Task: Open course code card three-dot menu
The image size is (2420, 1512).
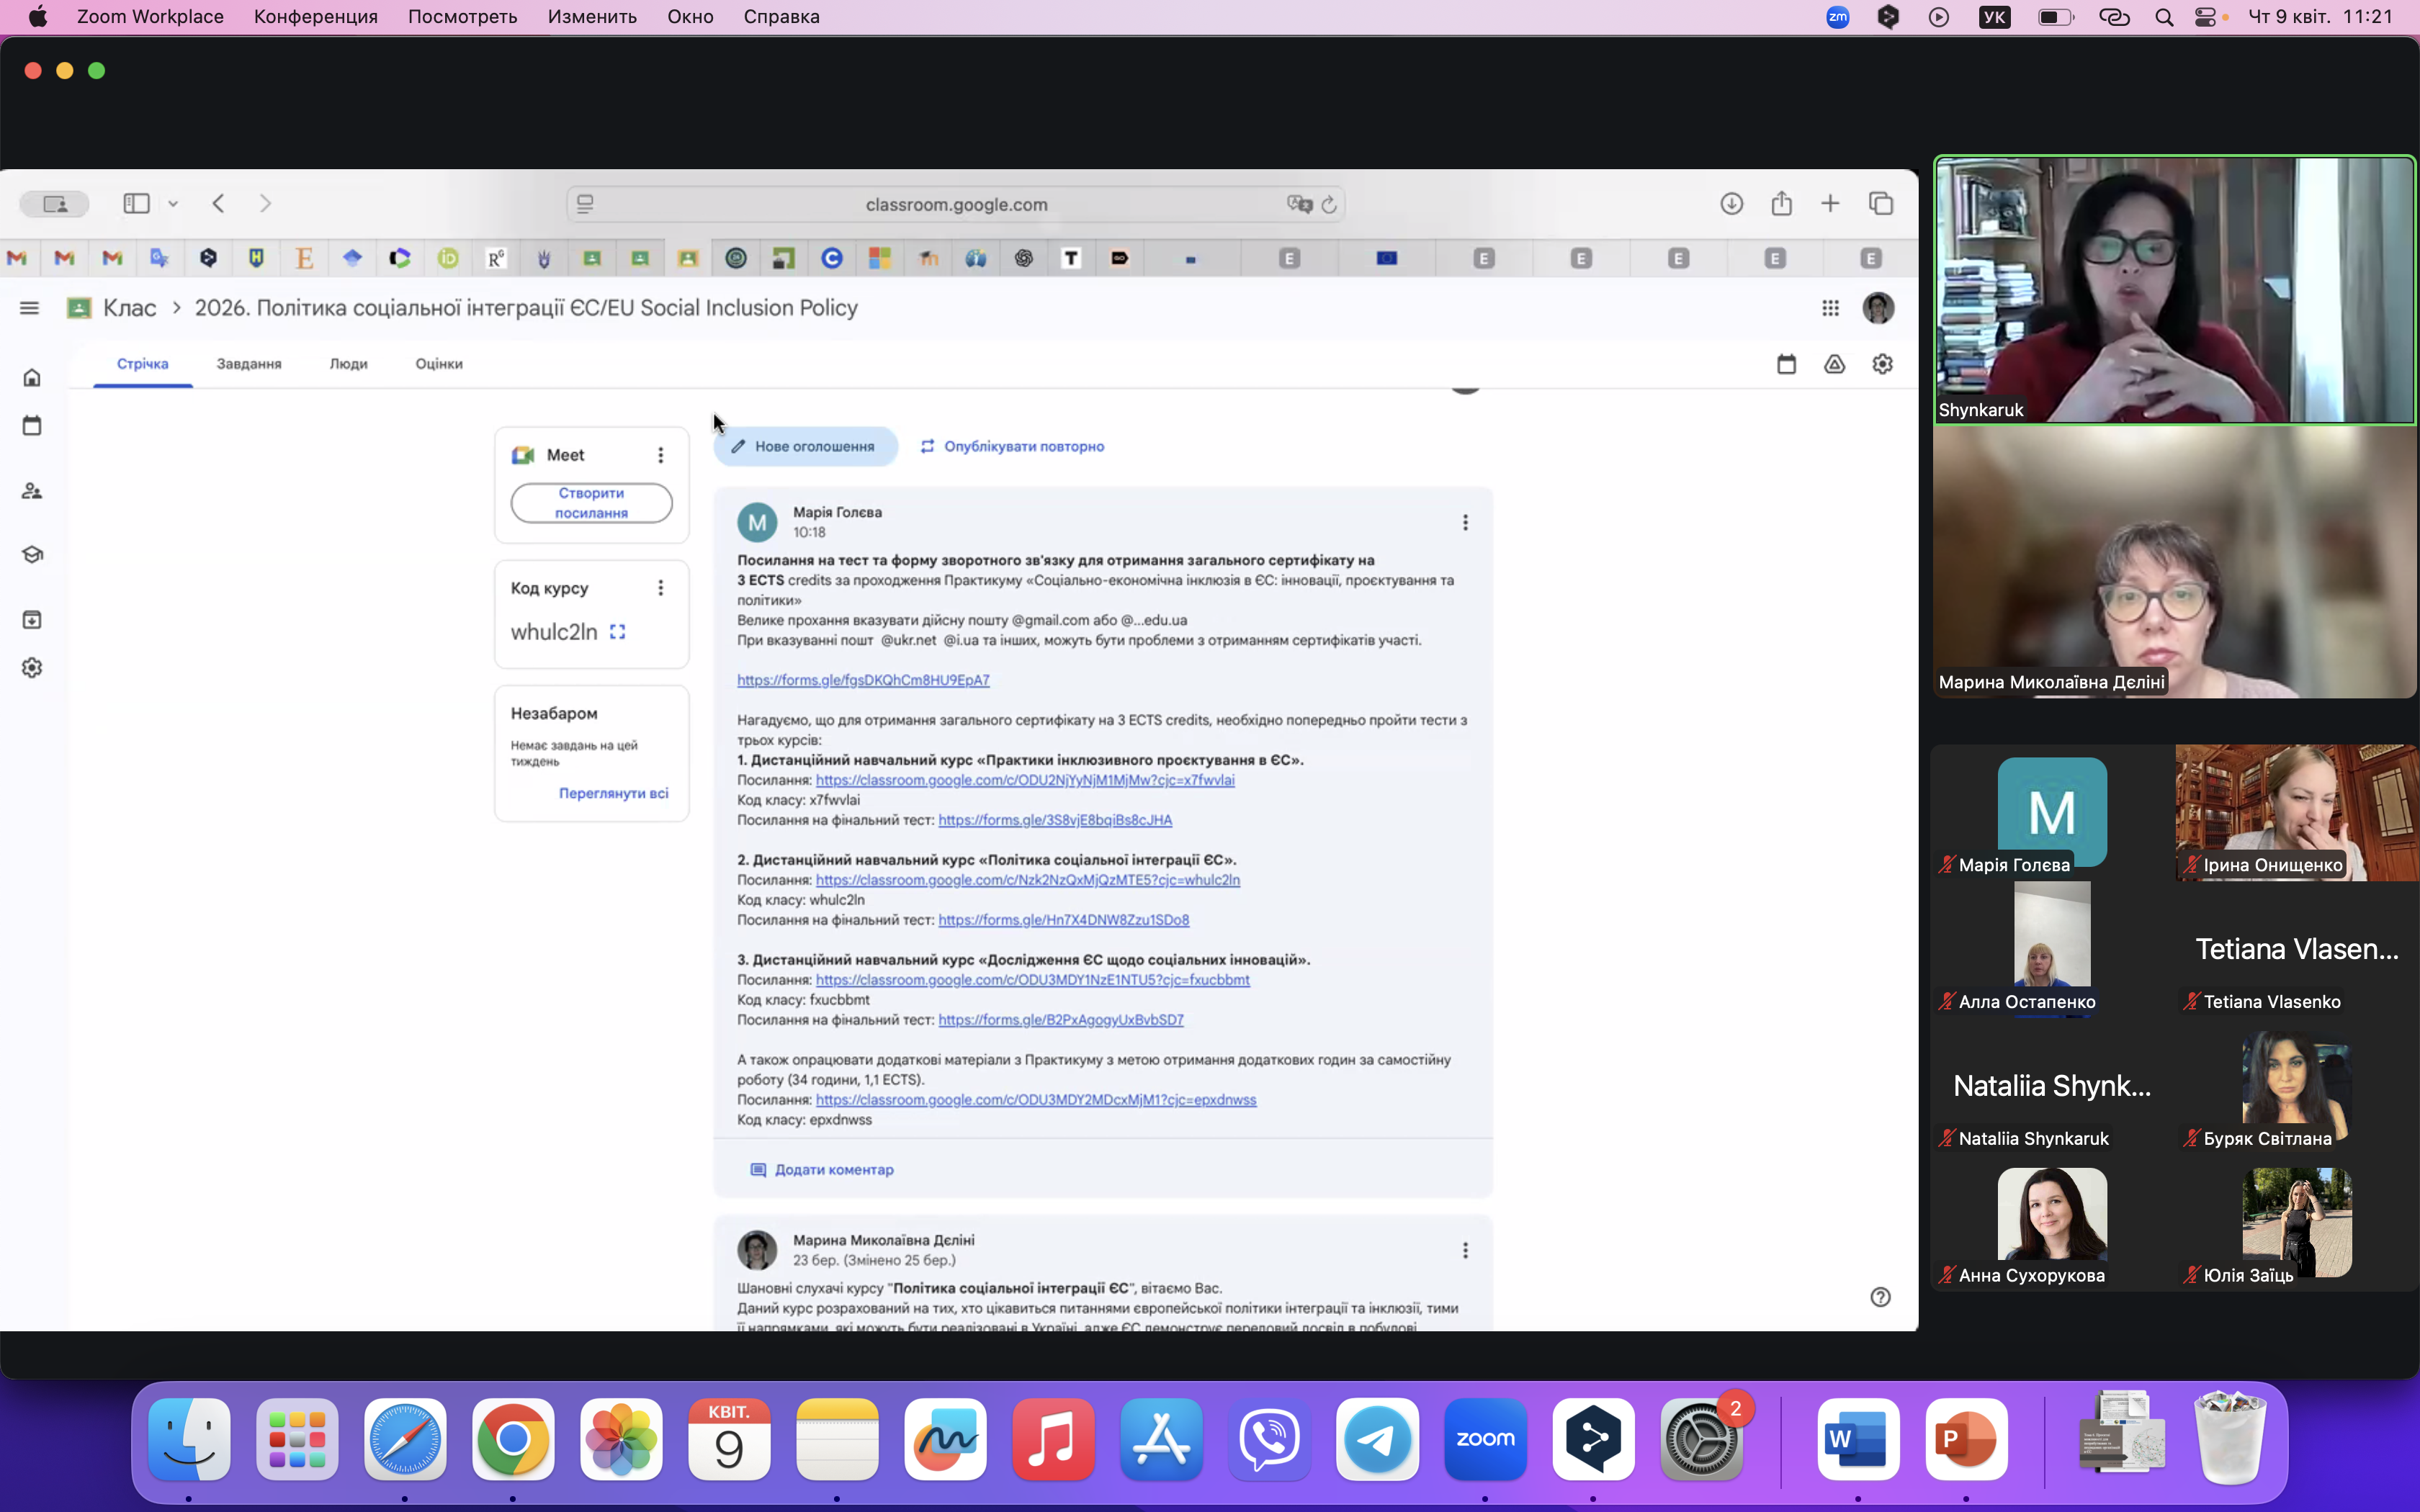Action: pyautogui.click(x=660, y=588)
